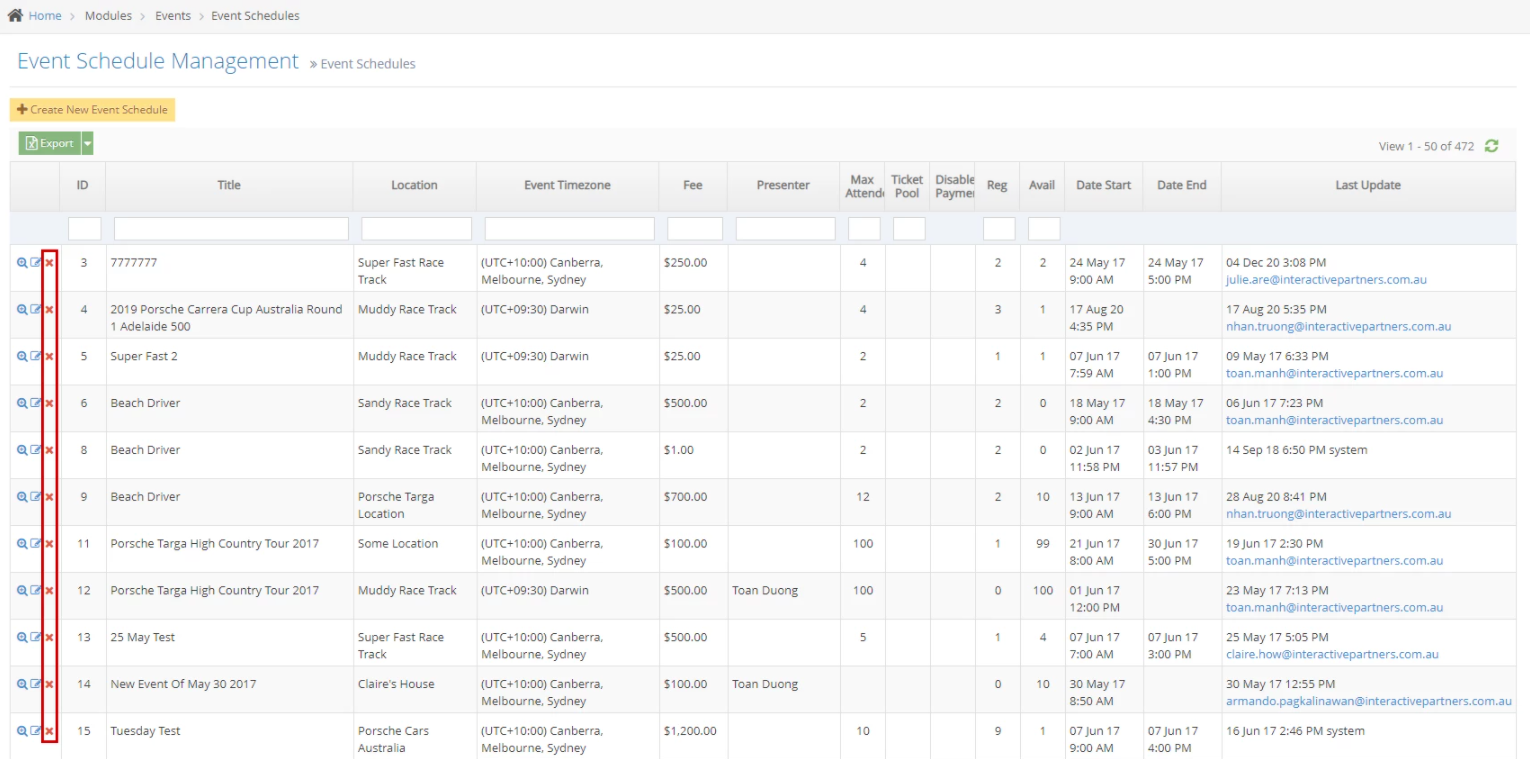Image resolution: width=1530 pixels, height=759 pixels.
Task: Open julie.are@interactivepartners.com.au email link
Action: click(x=1326, y=280)
